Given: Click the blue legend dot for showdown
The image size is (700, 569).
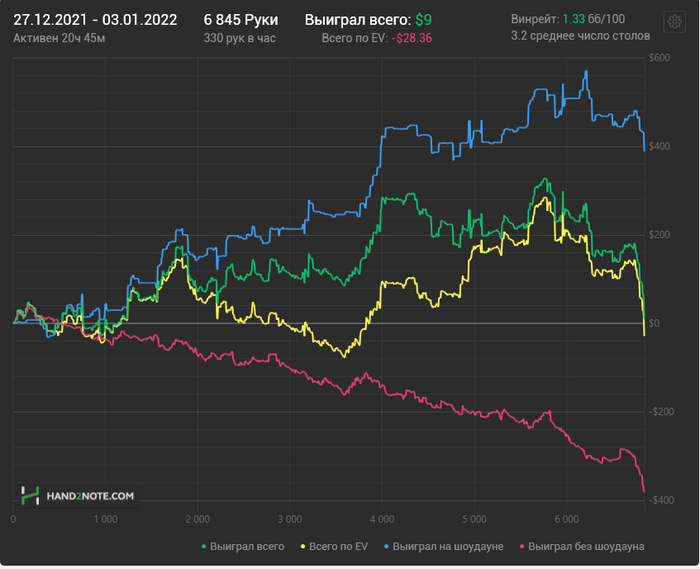Looking at the screenshot, I should (x=387, y=546).
